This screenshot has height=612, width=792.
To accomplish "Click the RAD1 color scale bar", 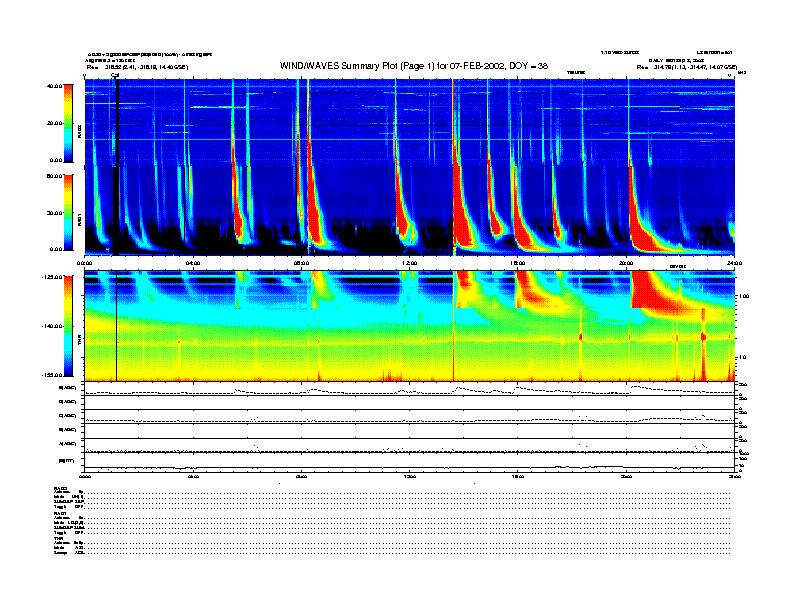I will [68, 212].
